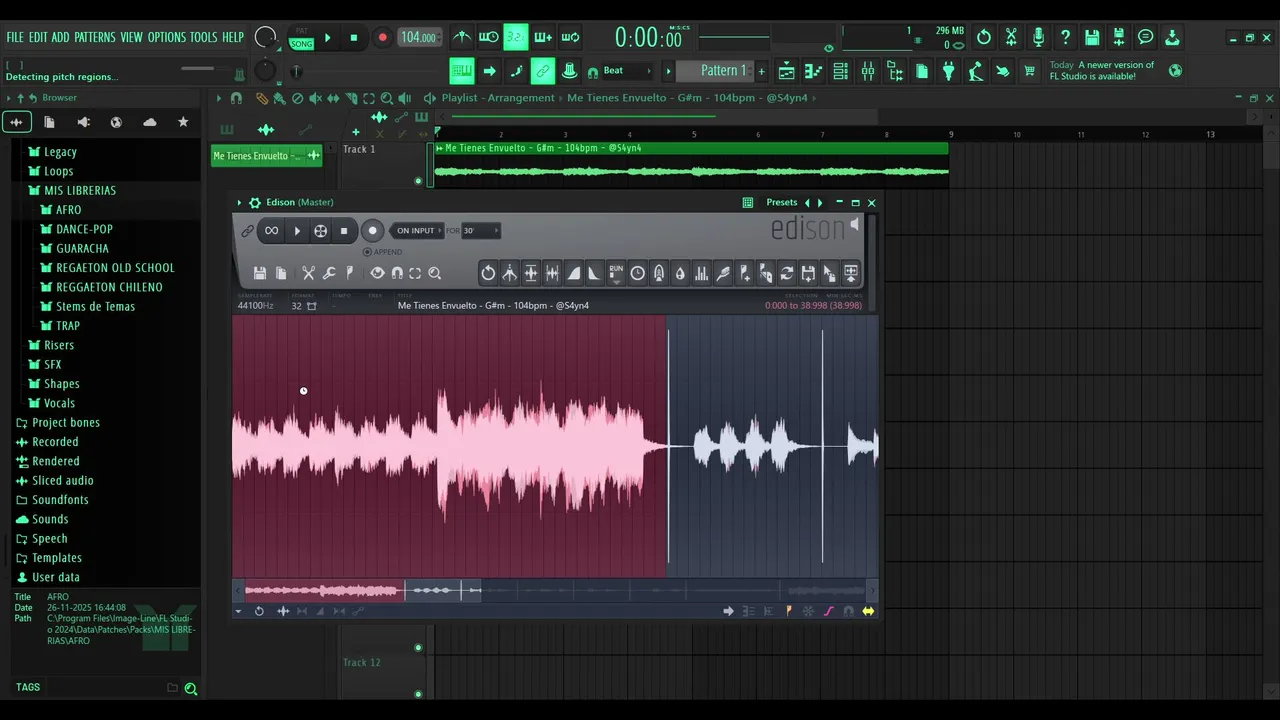
Task: Toggle PAT/SONG mode switch
Action: click(x=301, y=38)
